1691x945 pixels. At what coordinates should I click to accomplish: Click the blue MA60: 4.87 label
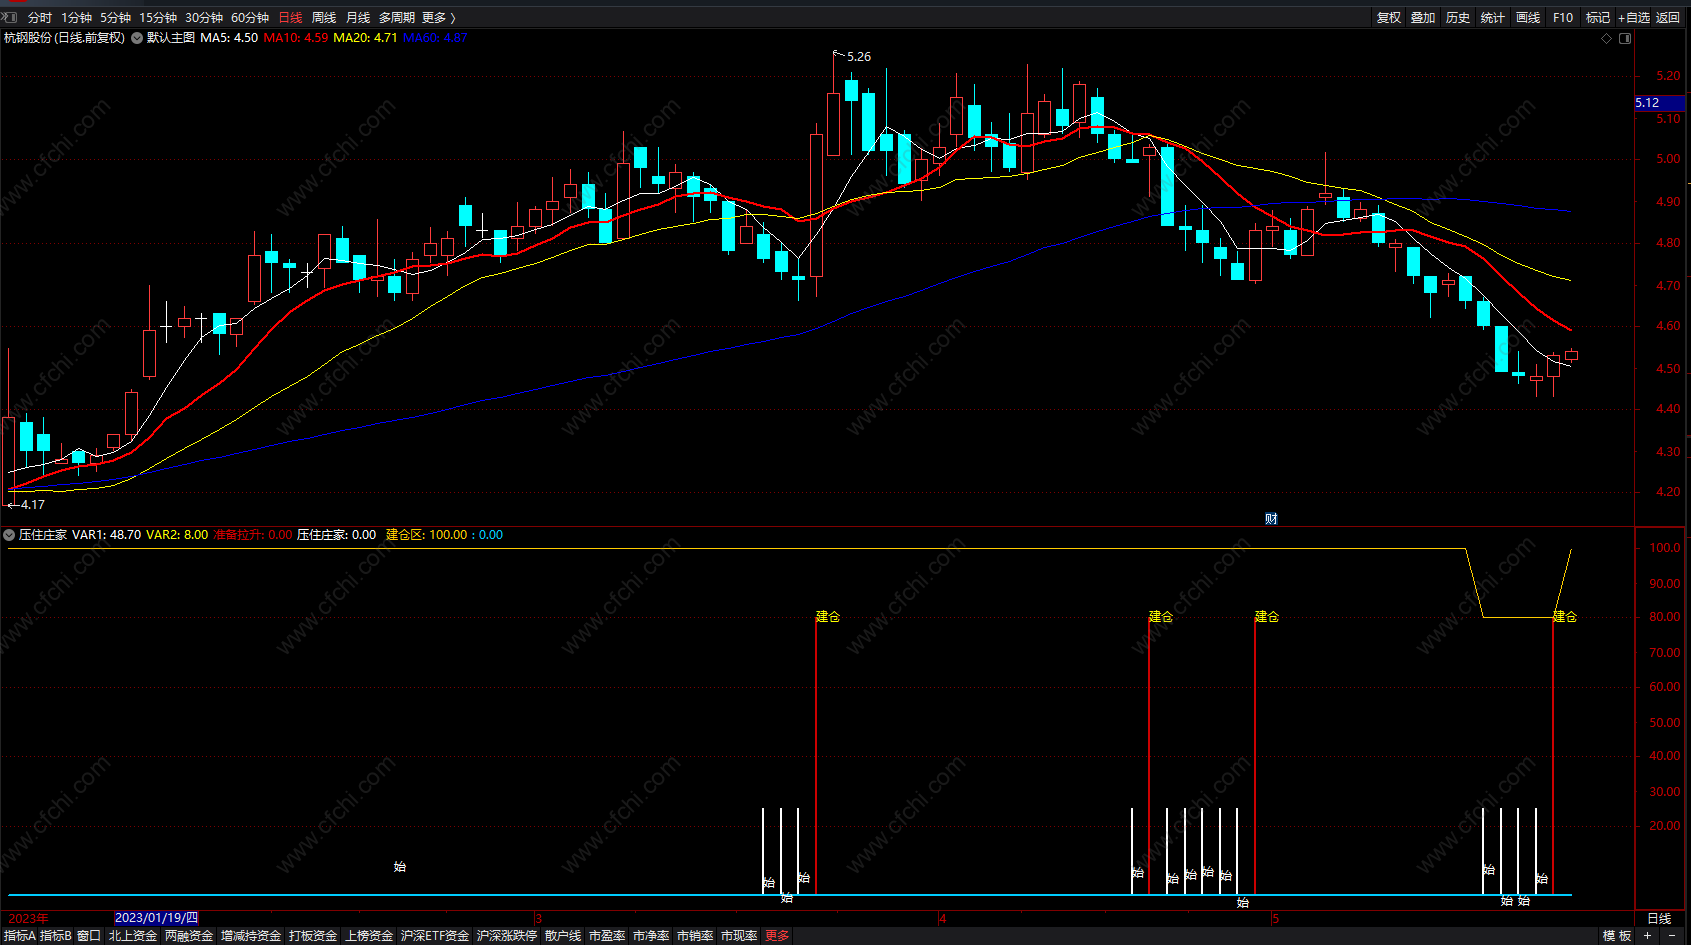click(435, 38)
